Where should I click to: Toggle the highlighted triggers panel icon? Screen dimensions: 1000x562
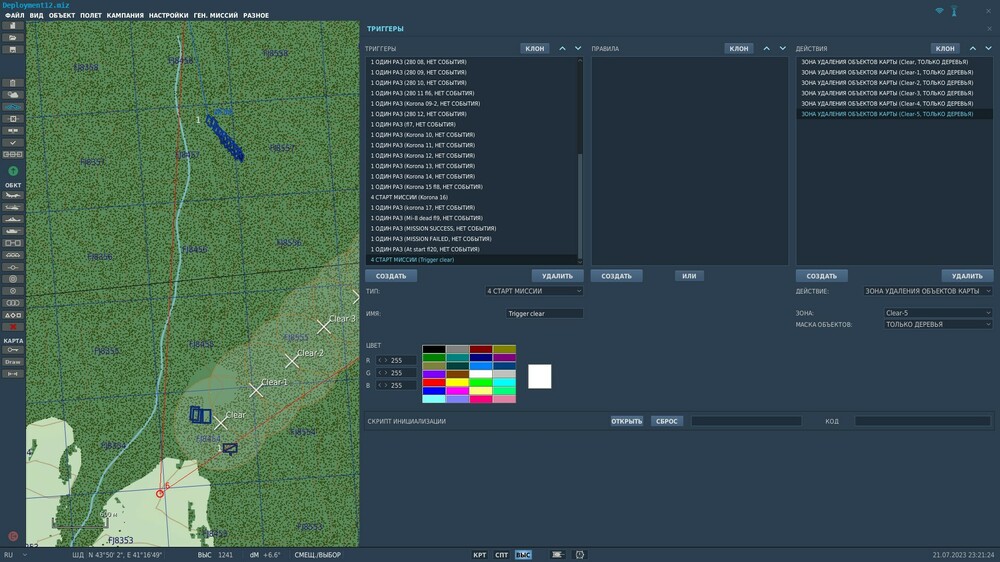(13, 107)
